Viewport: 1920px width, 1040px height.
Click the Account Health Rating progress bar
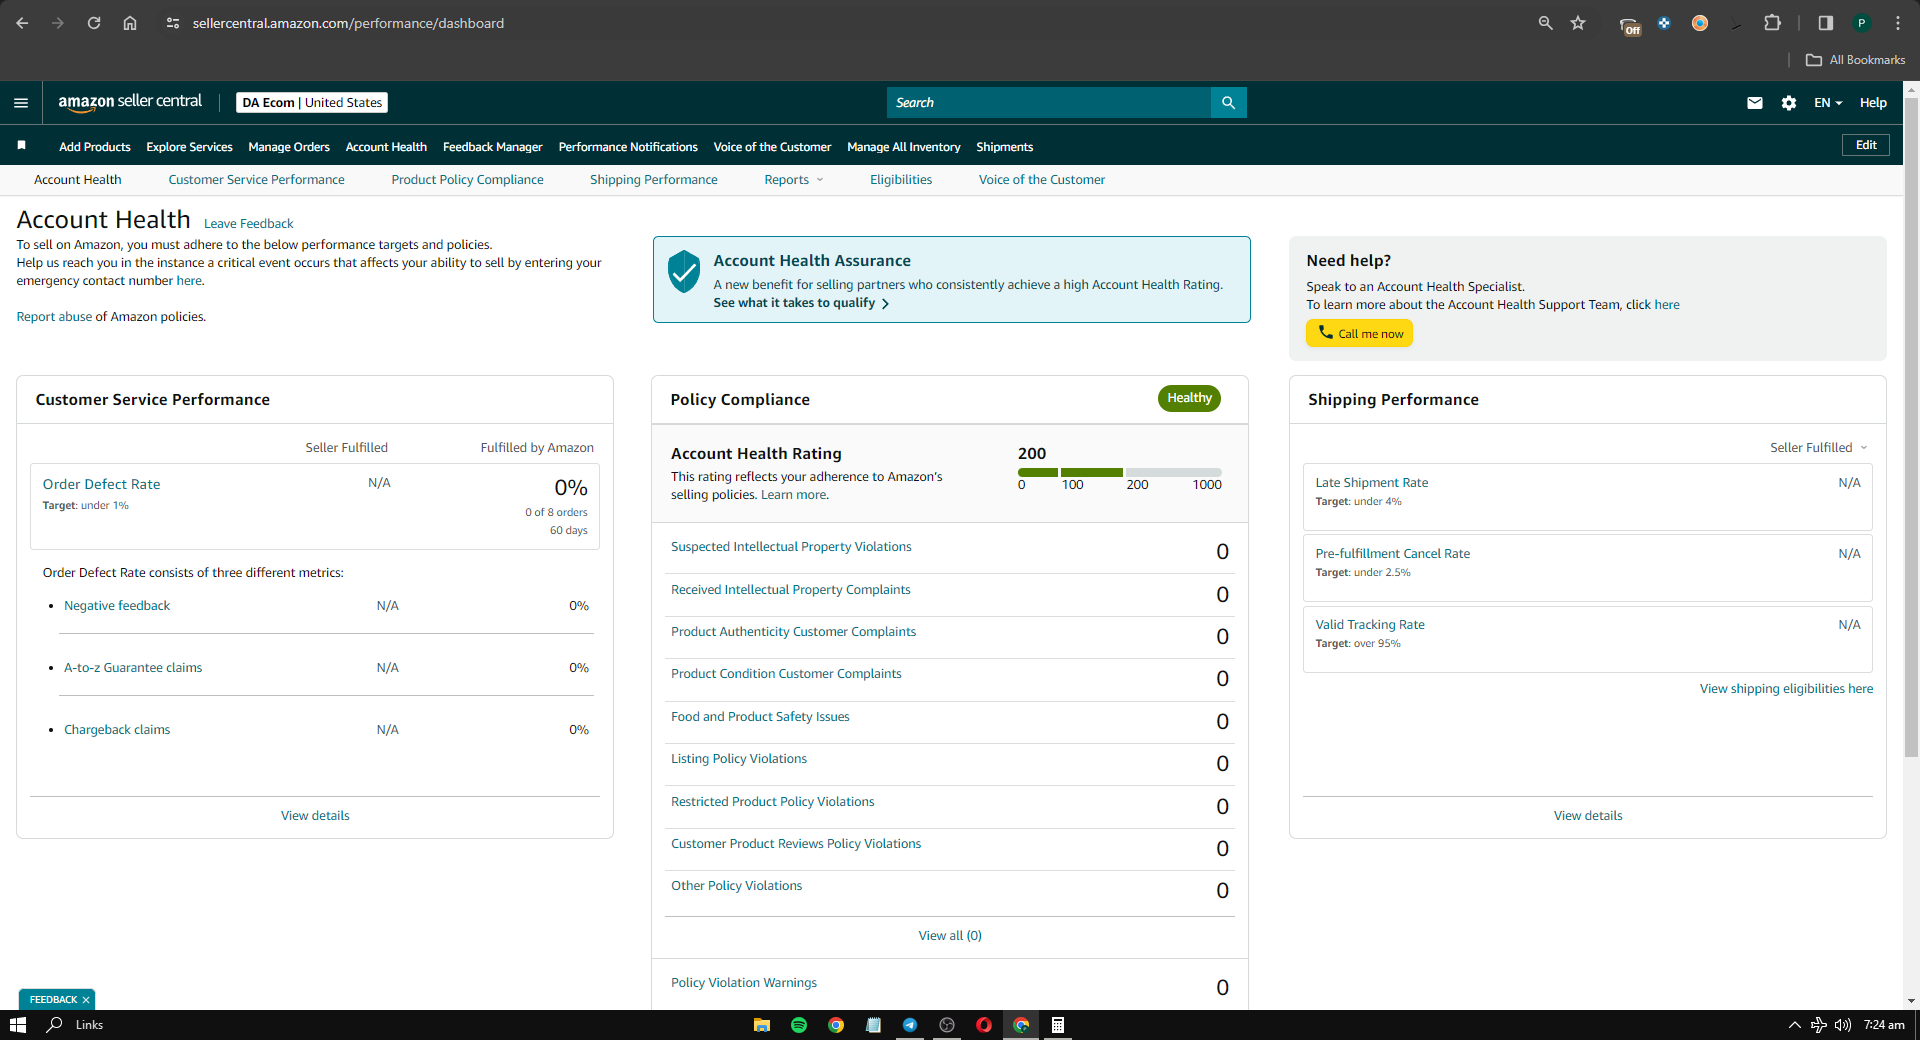point(1120,472)
